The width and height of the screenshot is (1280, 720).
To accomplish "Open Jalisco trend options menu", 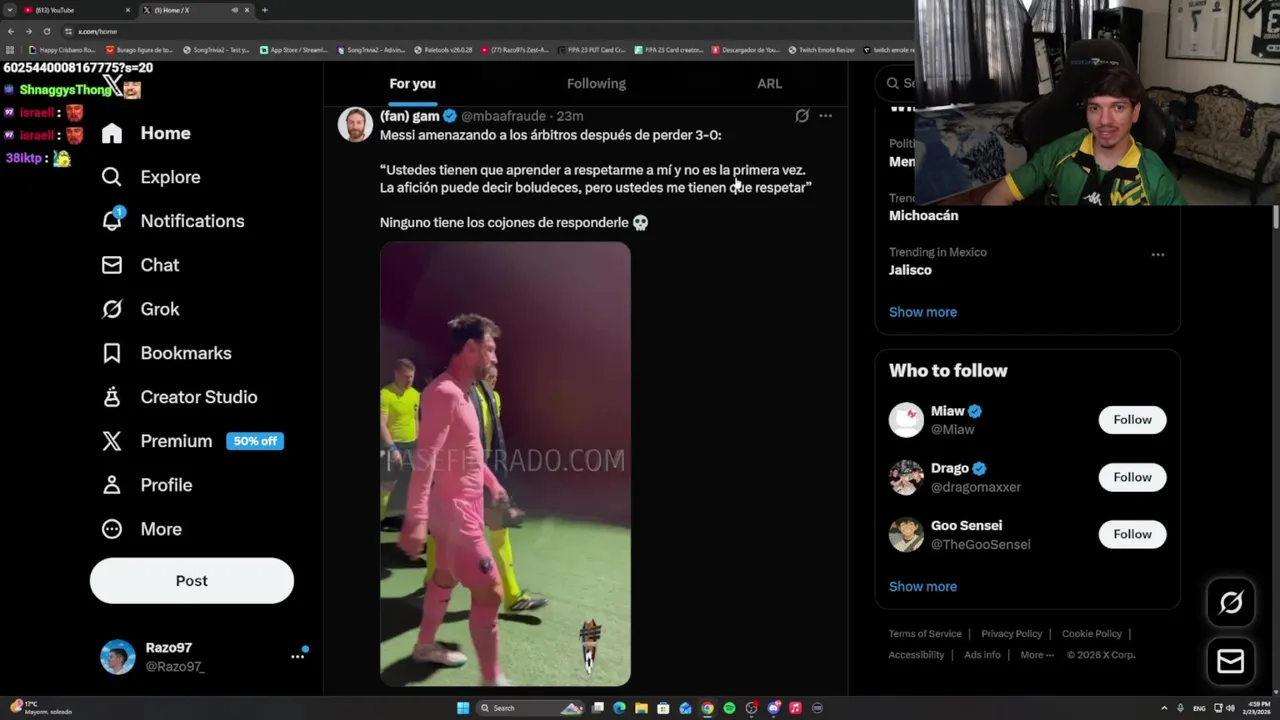I will 1157,254.
